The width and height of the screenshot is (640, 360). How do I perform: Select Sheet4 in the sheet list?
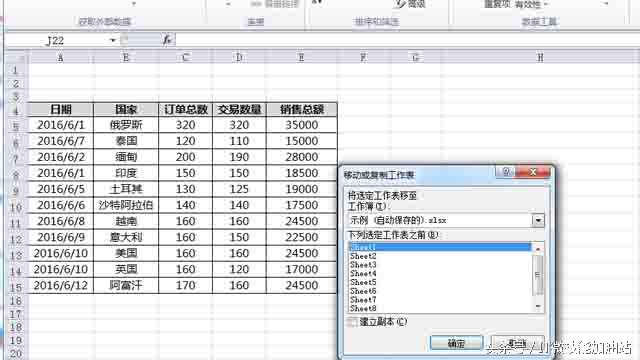click(440, 273)
